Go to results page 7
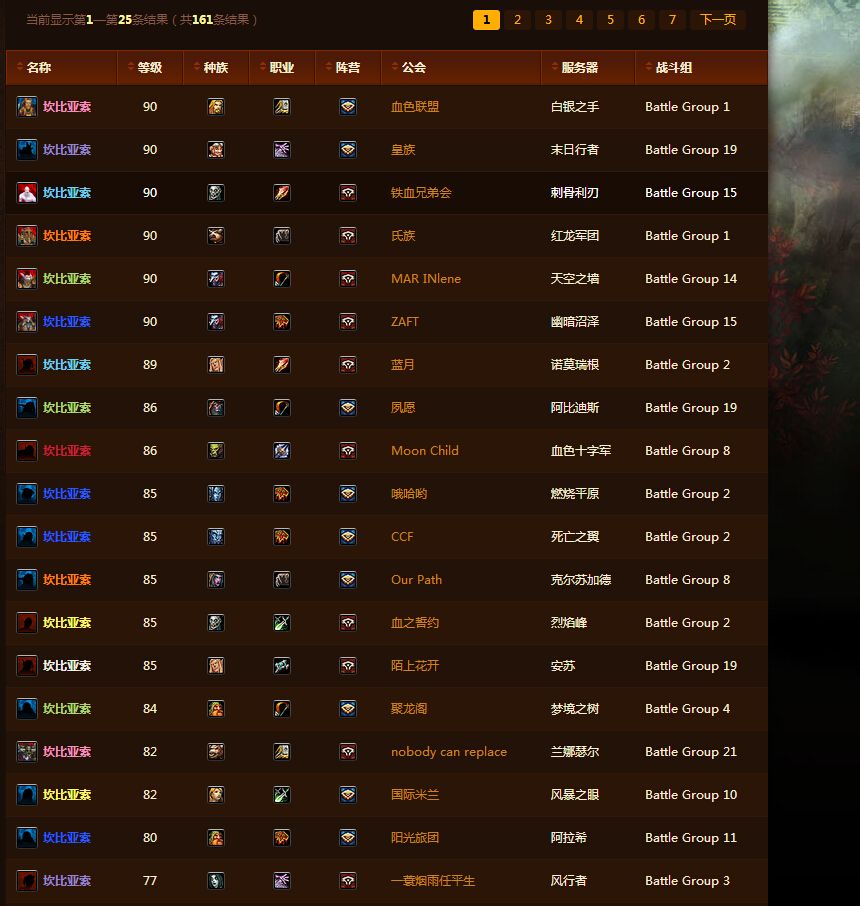860x906 pixels. (672, 20)
